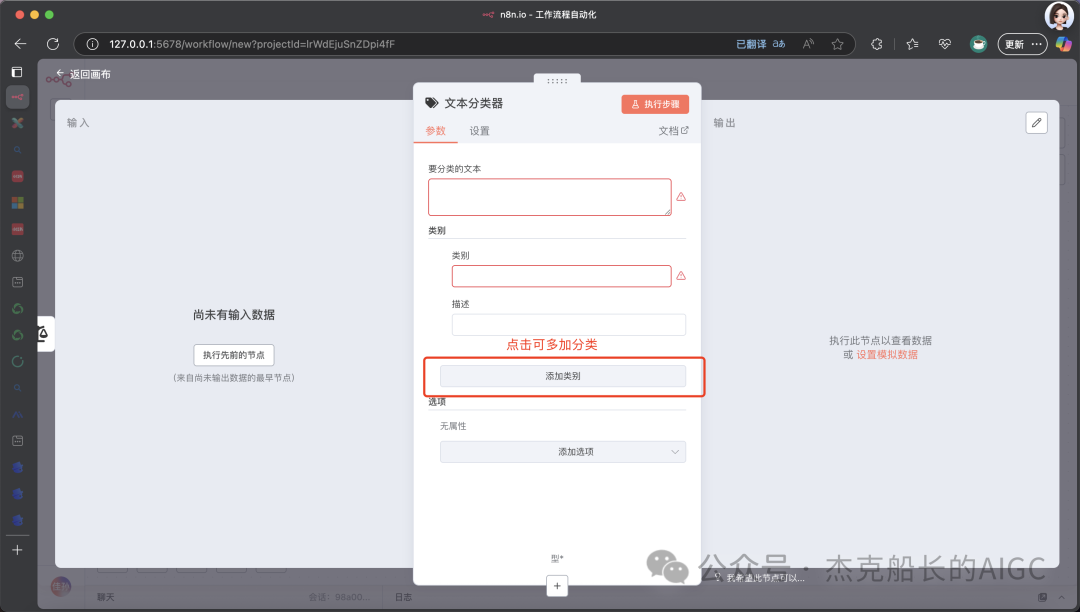The width and height of the screenshot is (1080, 612).
Task: Click the browser back arrow
Action: pyautogui.click(x=20, y=44)
